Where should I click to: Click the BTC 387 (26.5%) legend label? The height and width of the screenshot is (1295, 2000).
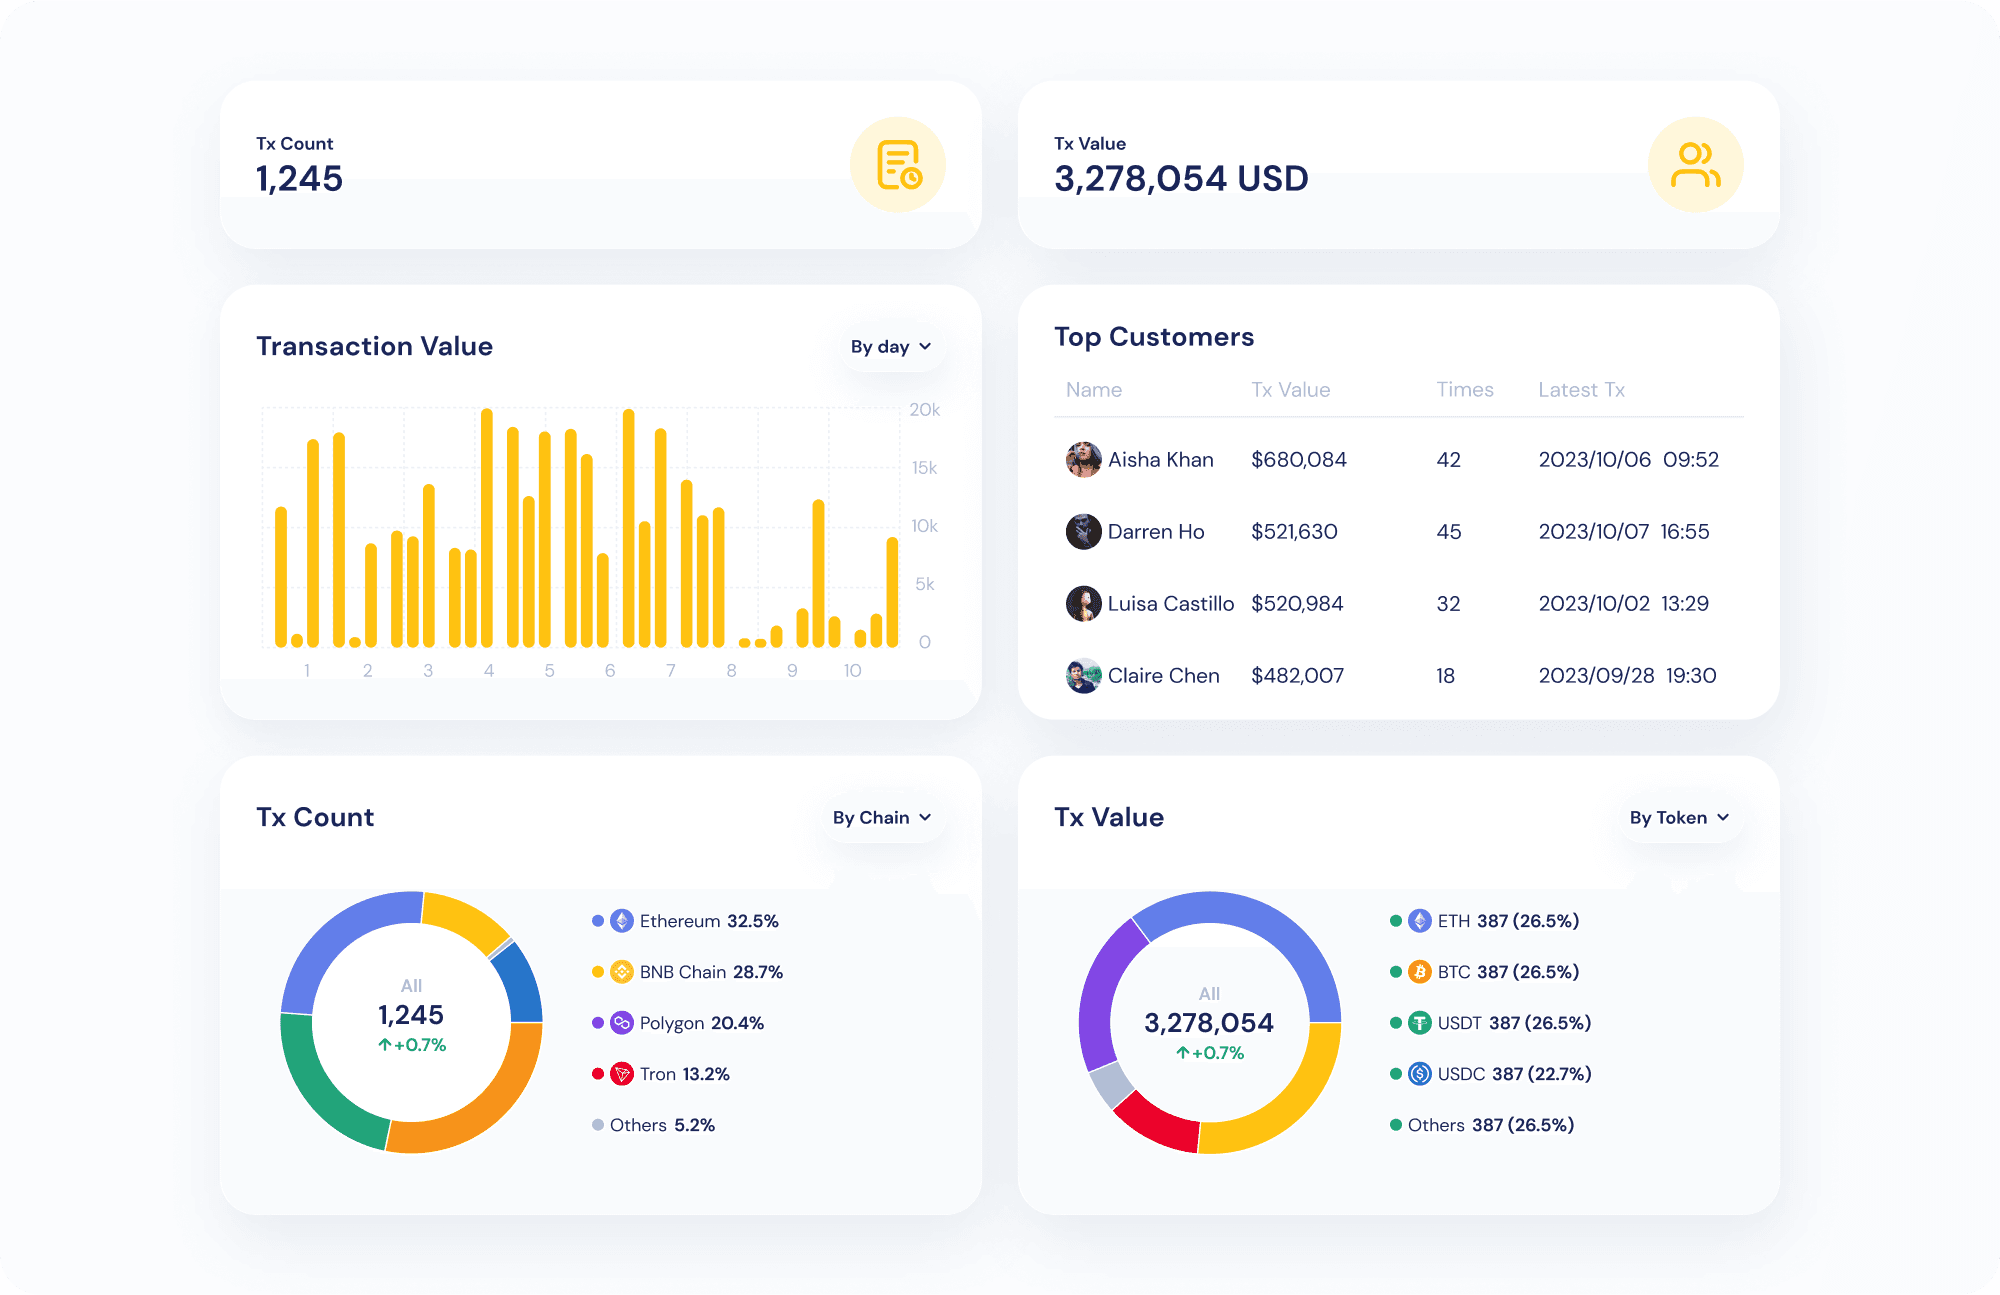point(1508,972)
